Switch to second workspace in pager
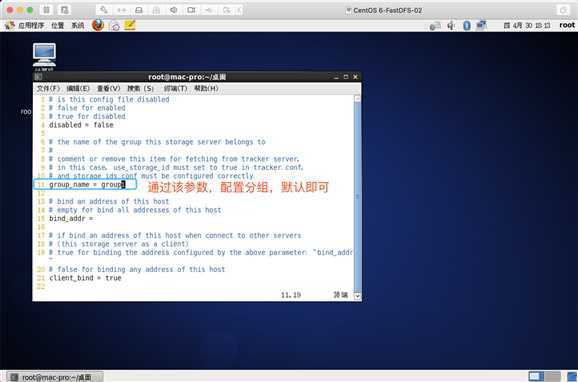578x382 pixels. 553,376
